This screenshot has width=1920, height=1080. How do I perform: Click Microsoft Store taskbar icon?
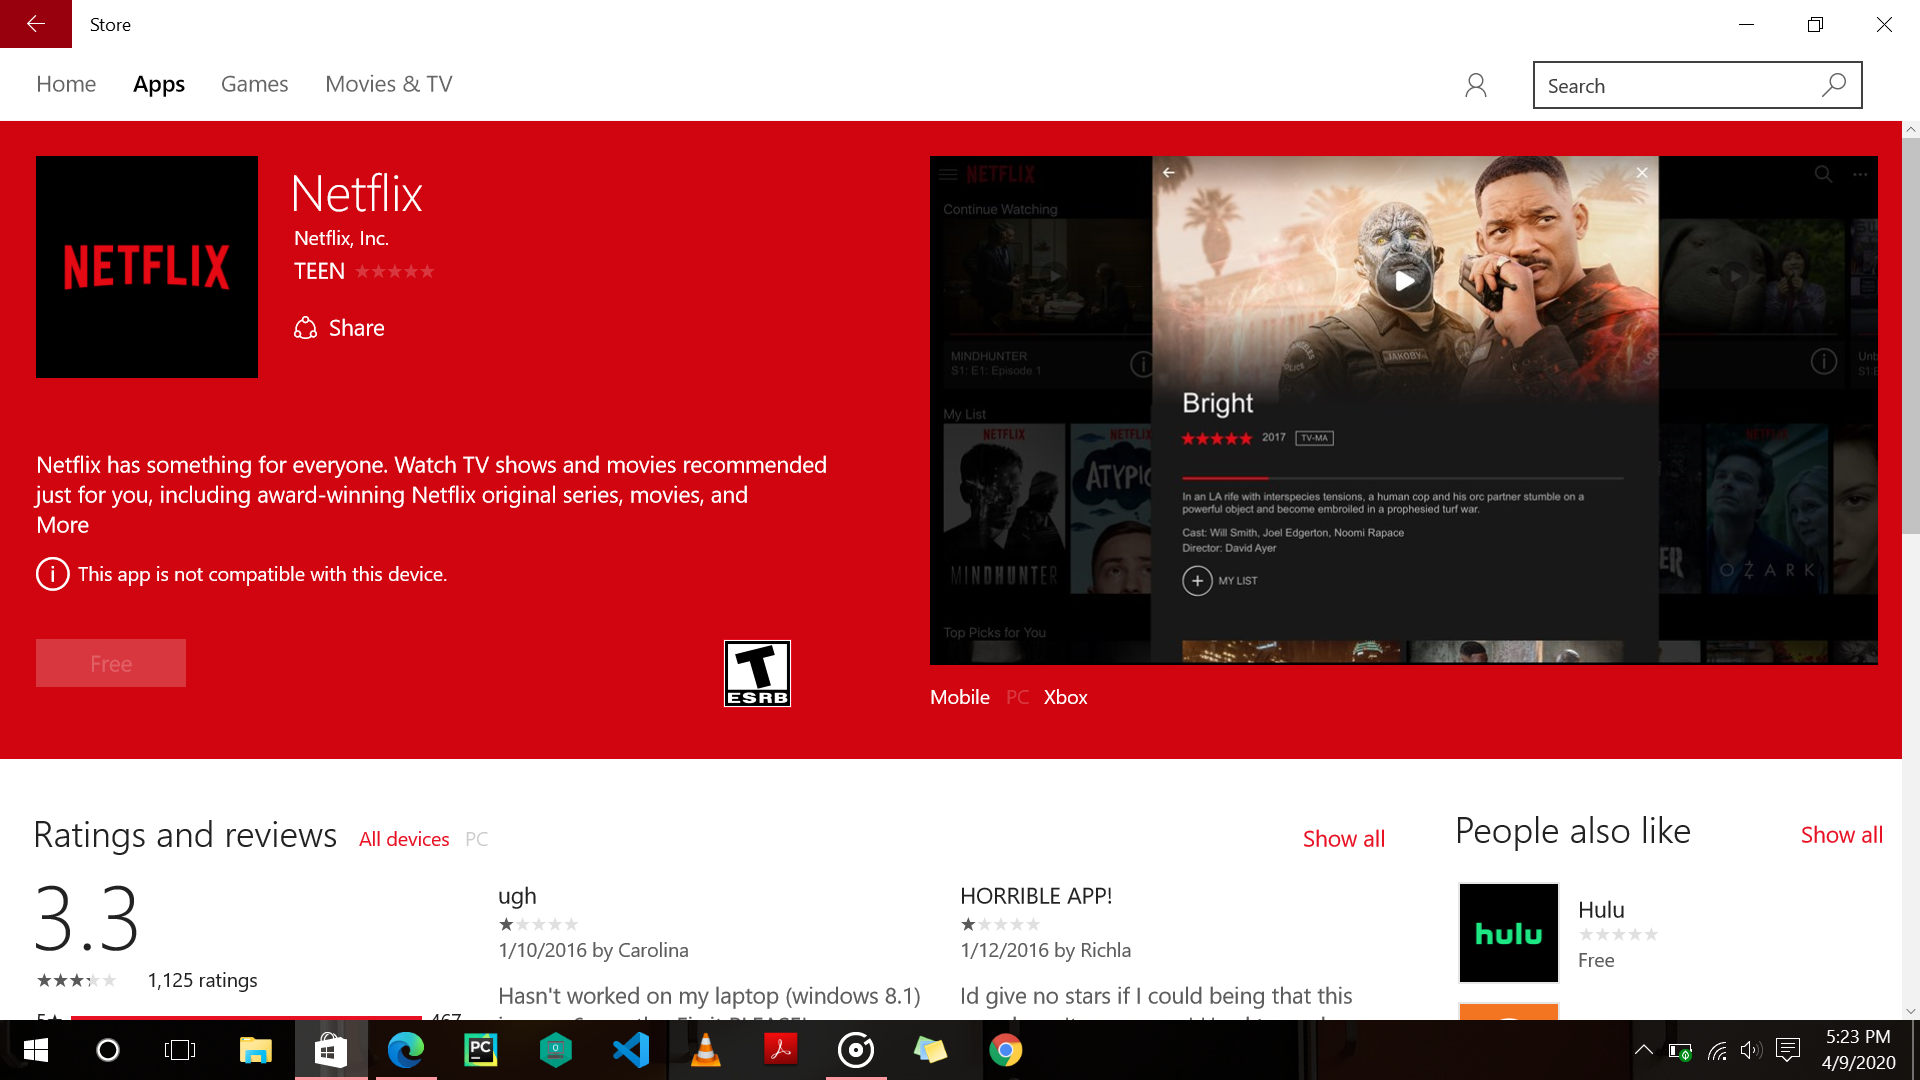(331, 1050)
